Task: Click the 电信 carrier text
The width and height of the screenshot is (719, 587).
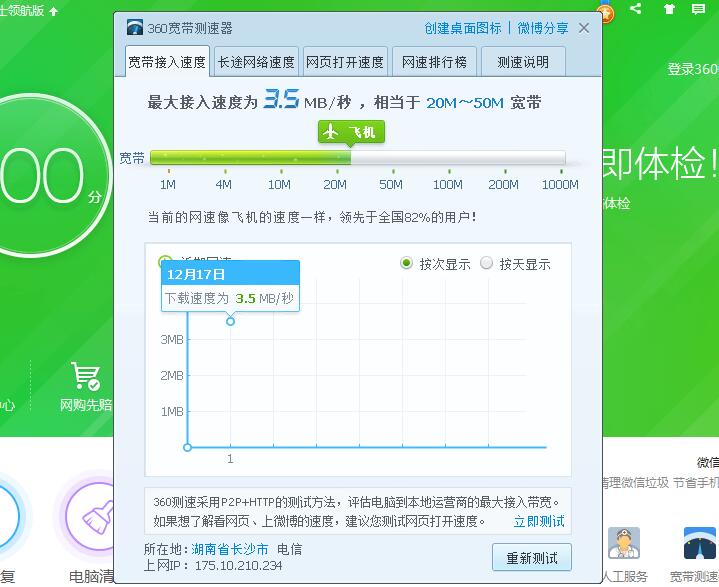Action: pyautogui.click(x=289, y=549)
